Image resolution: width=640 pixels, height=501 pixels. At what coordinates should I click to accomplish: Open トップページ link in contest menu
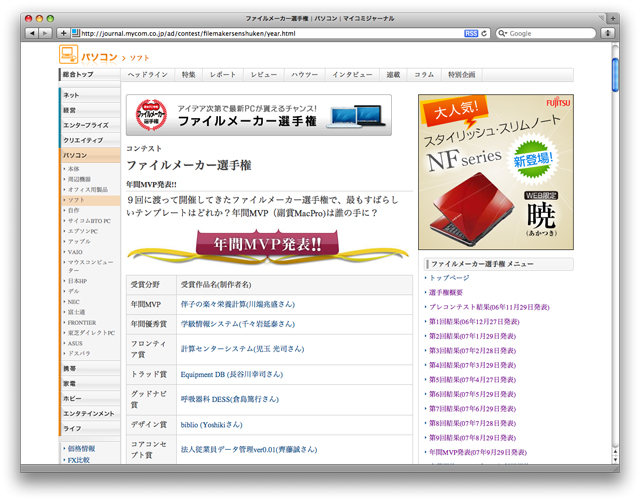click(x=449, y=278)
